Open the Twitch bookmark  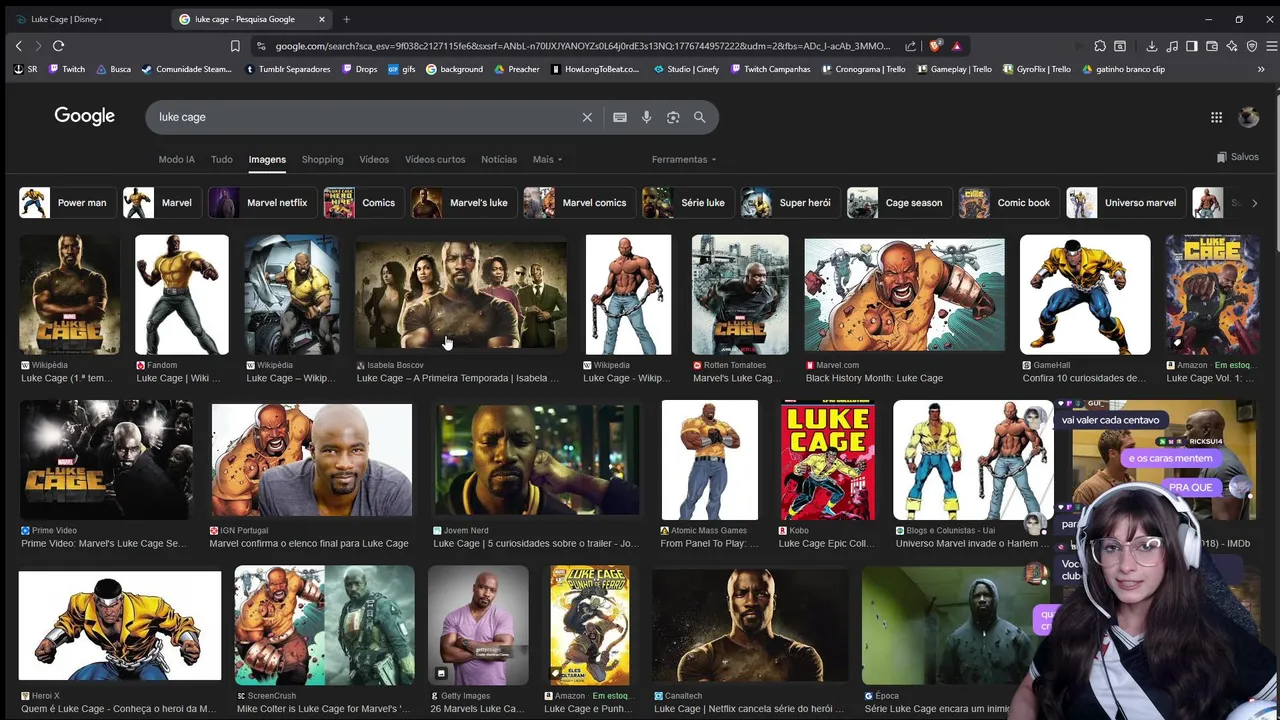67,69
